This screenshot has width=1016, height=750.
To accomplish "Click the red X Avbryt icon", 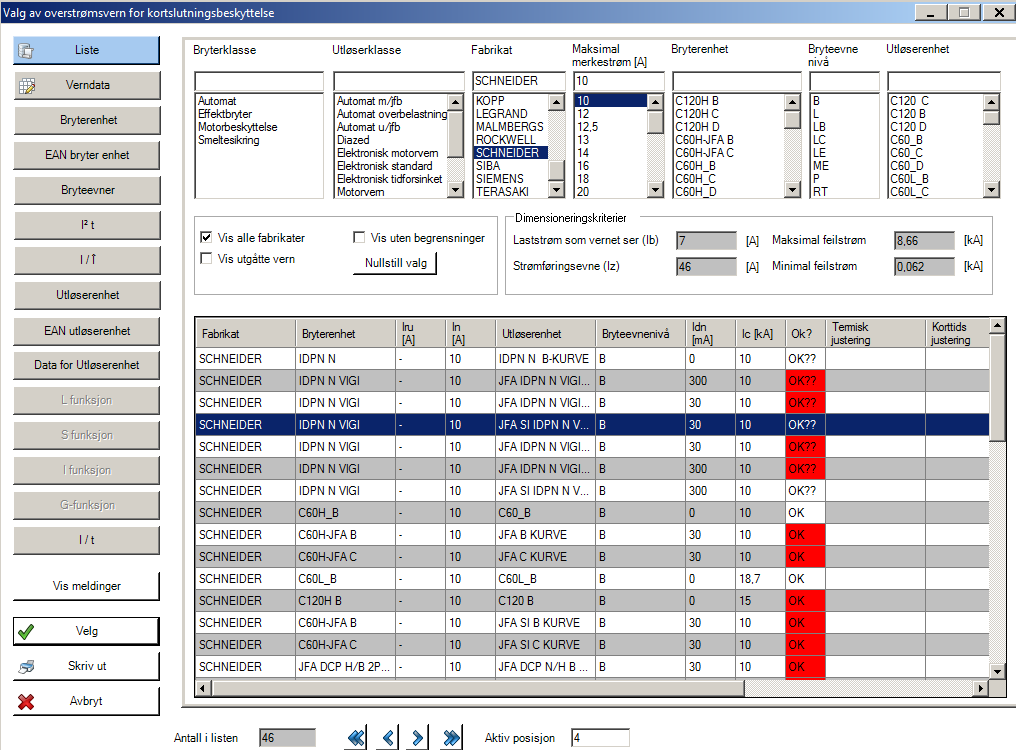I will pyautogui.click(x=26, y=701).
